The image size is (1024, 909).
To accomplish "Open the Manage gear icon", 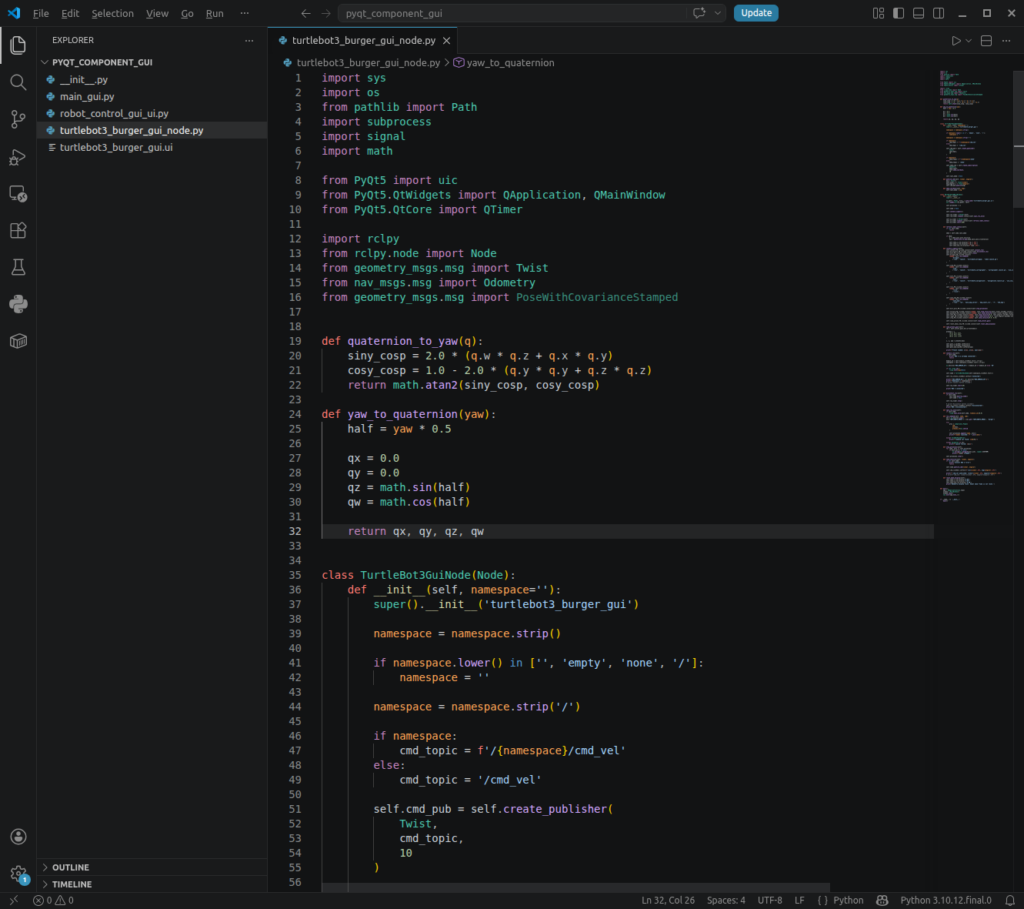I will (18, 874).
